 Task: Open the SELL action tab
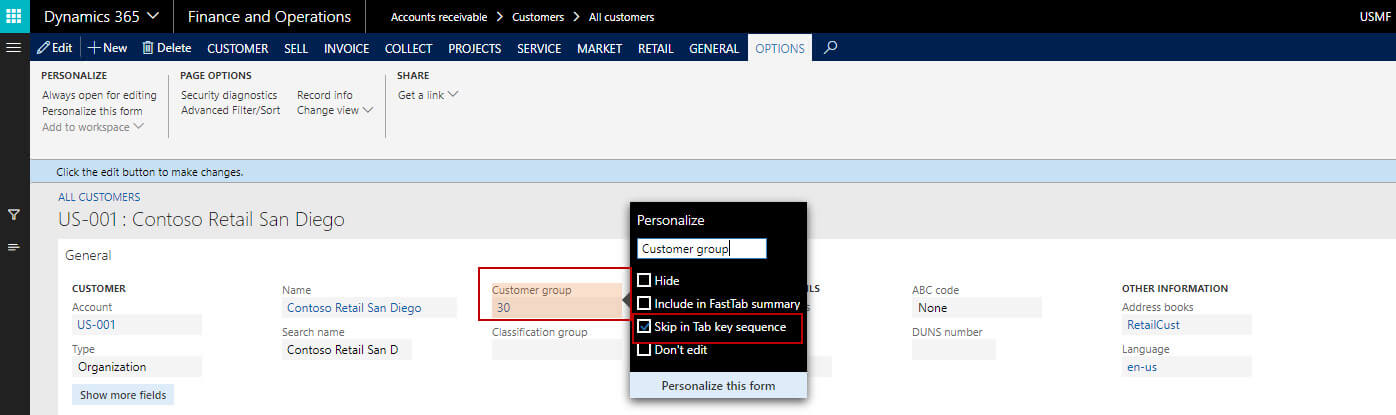point(296,48)
